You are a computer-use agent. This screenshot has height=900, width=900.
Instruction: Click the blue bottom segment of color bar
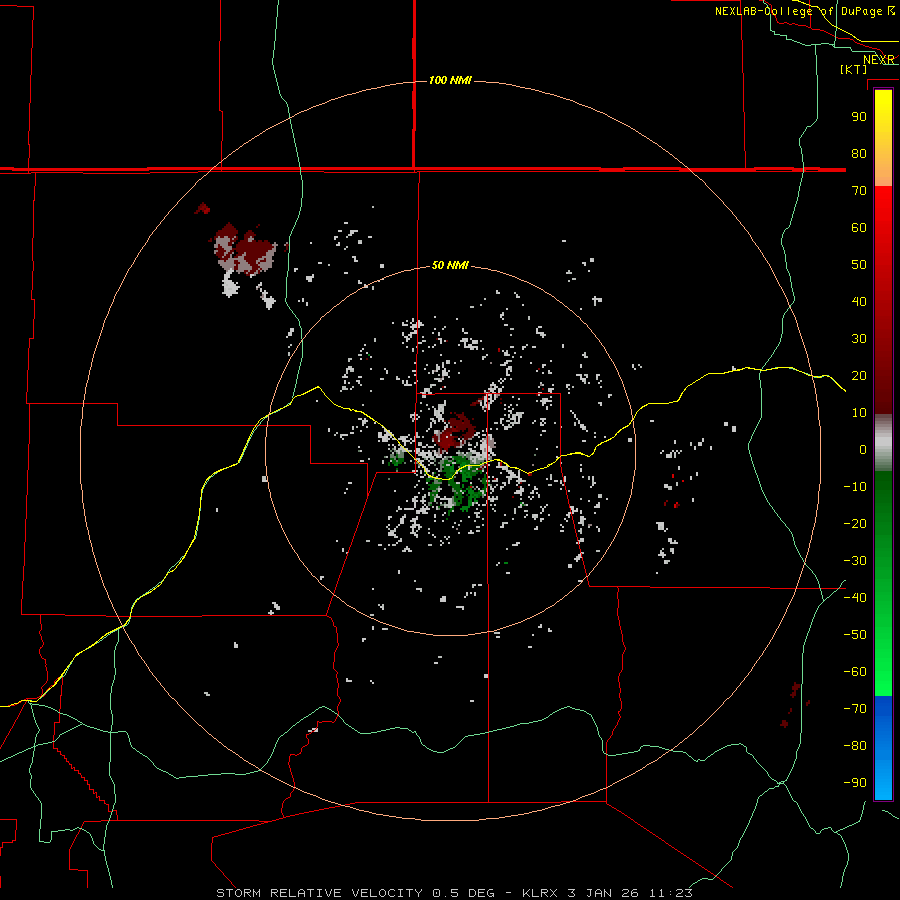point(883,747)
